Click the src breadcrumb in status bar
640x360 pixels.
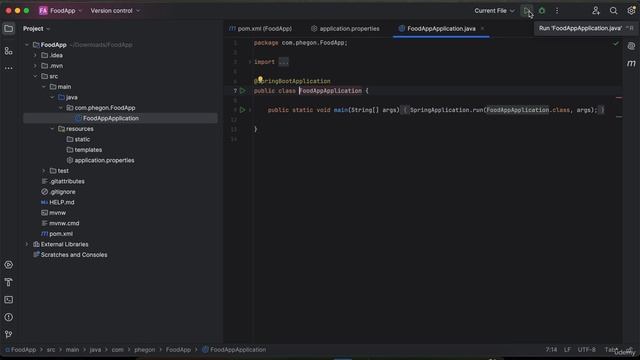(x=51, y=350)
